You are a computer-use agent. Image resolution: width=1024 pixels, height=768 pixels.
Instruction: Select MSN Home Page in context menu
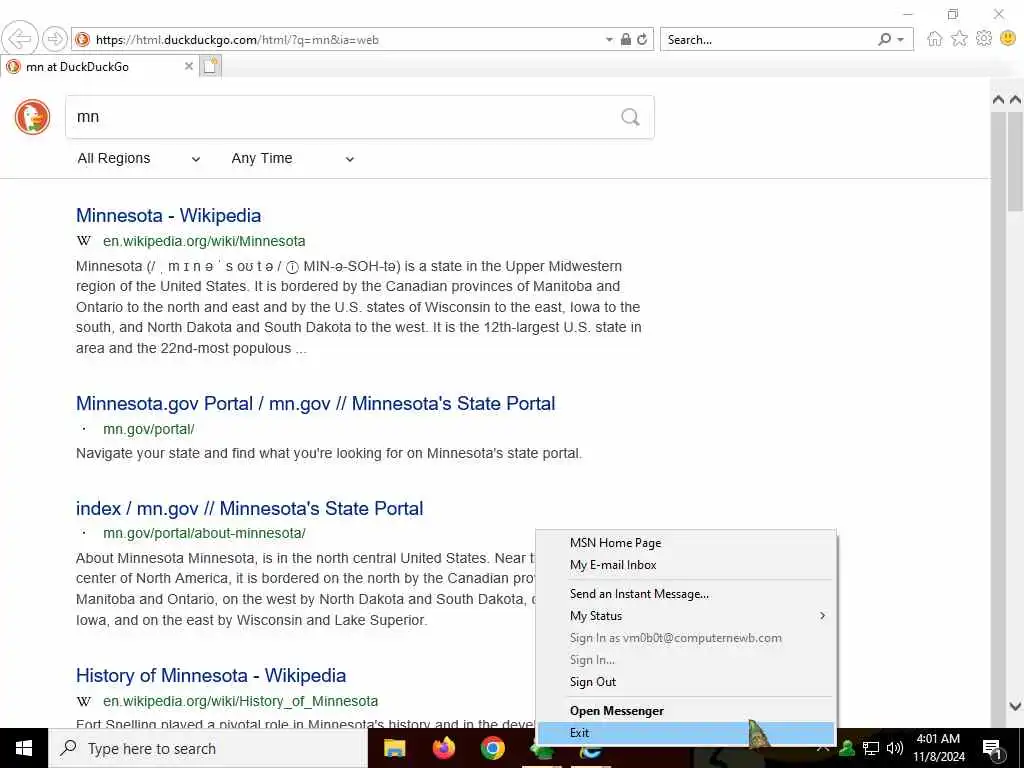[x=685, y=543]
